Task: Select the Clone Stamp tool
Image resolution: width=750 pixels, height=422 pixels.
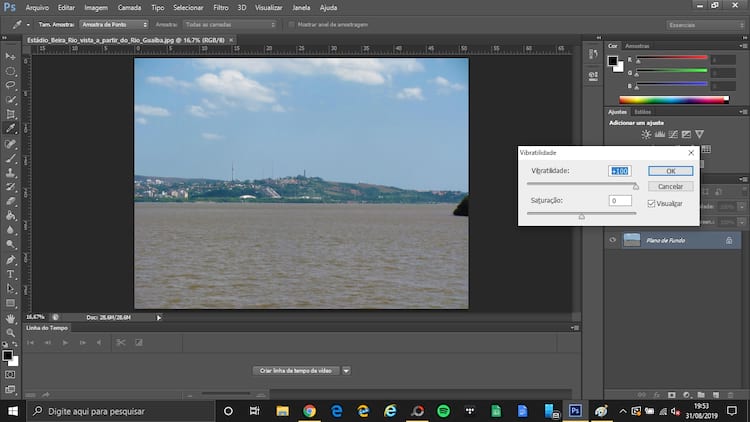Action: pyautogui.click(x=10, y=172)
